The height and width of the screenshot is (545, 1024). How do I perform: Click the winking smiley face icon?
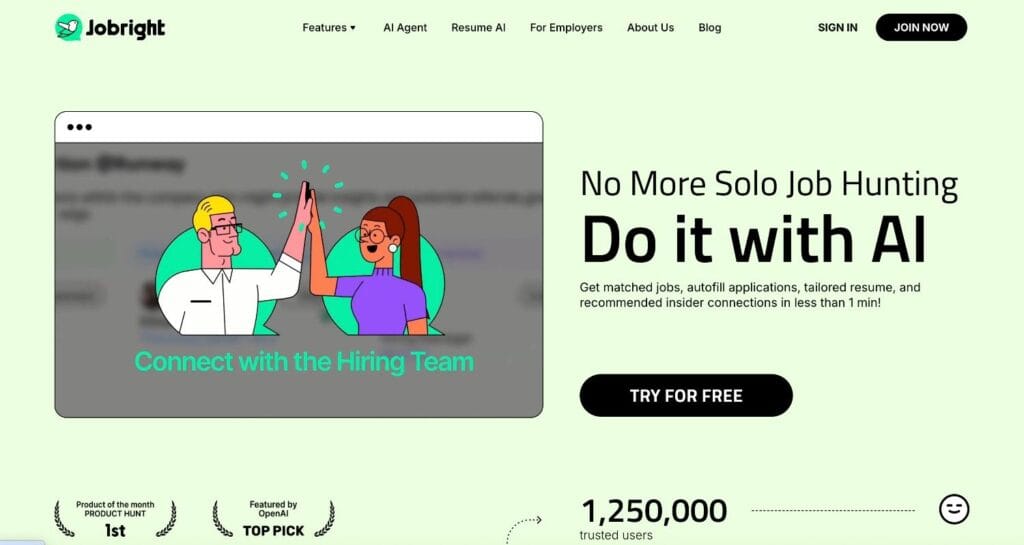click(953, 509)
